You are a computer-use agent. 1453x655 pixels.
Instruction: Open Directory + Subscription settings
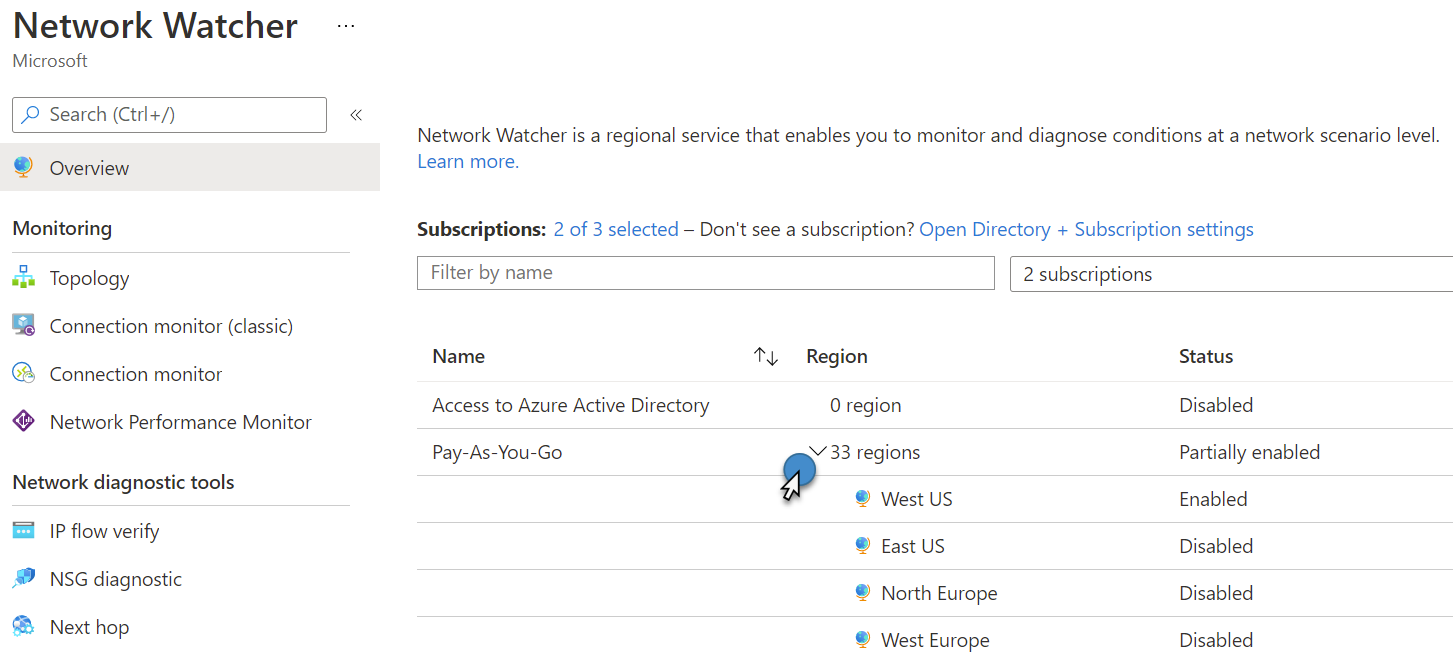(1086, 229)
